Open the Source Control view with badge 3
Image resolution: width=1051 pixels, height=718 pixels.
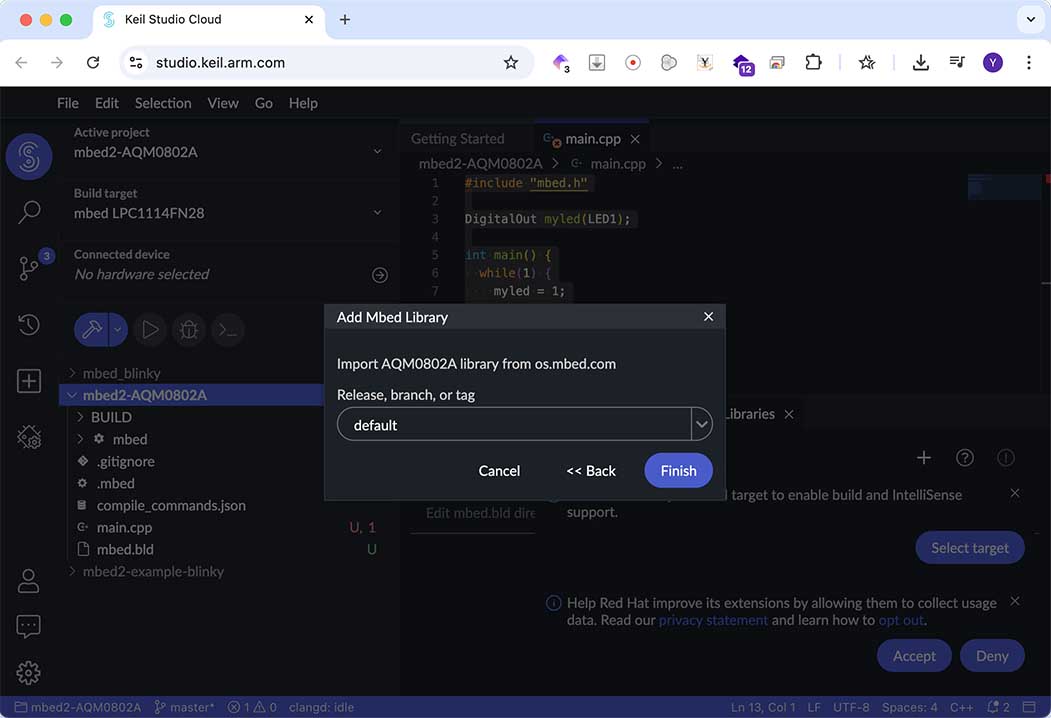[29, 268]
